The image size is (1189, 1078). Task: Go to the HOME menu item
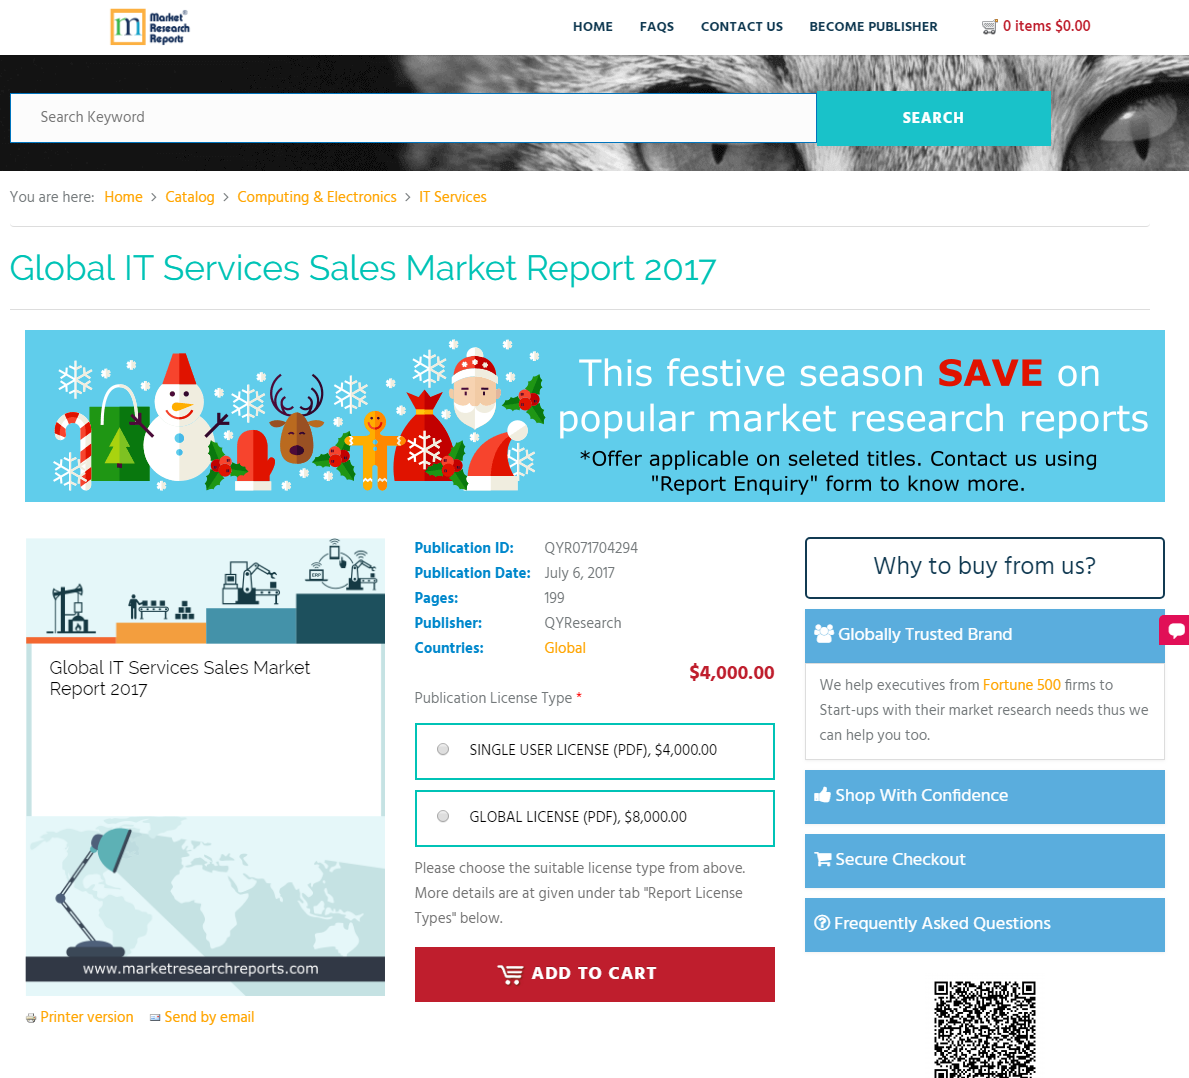pos(592,27)
